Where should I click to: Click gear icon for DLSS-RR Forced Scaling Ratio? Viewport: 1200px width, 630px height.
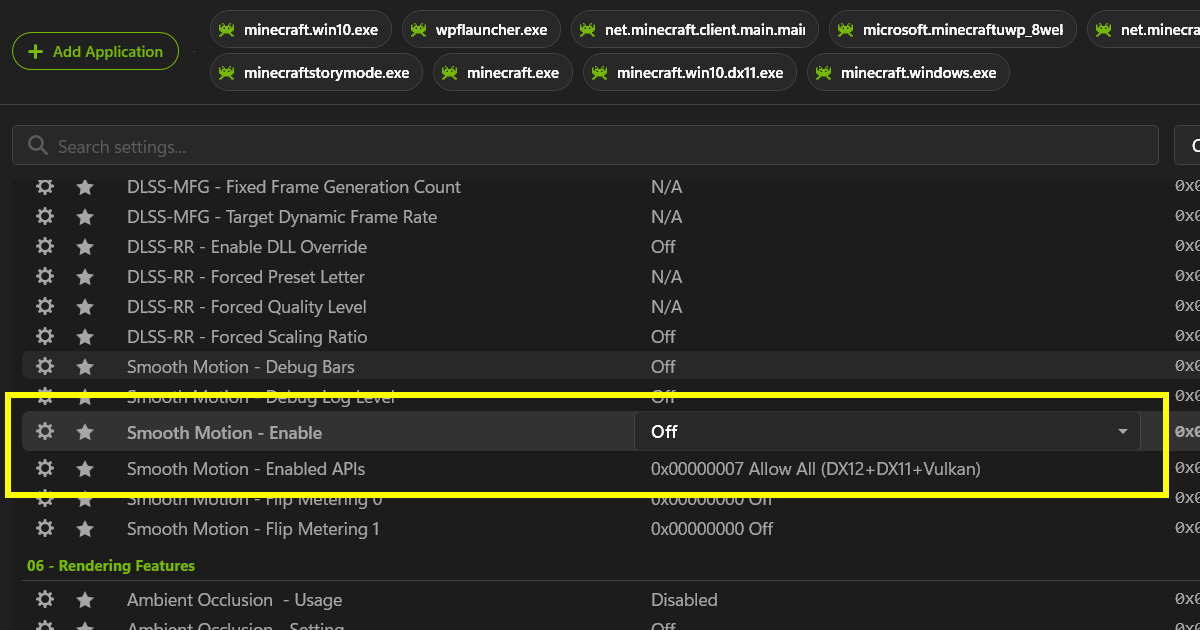pyautogui.click(x=45, y=337)
